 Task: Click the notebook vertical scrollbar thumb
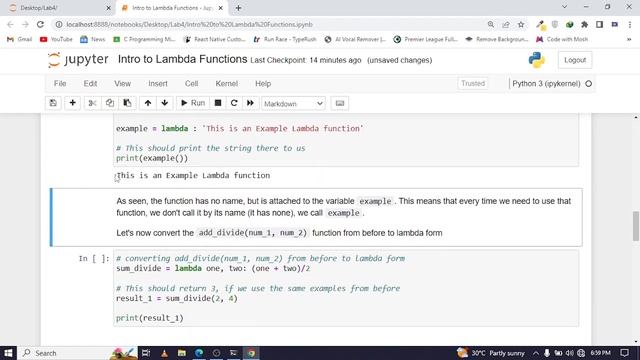(x=636, y=226)
